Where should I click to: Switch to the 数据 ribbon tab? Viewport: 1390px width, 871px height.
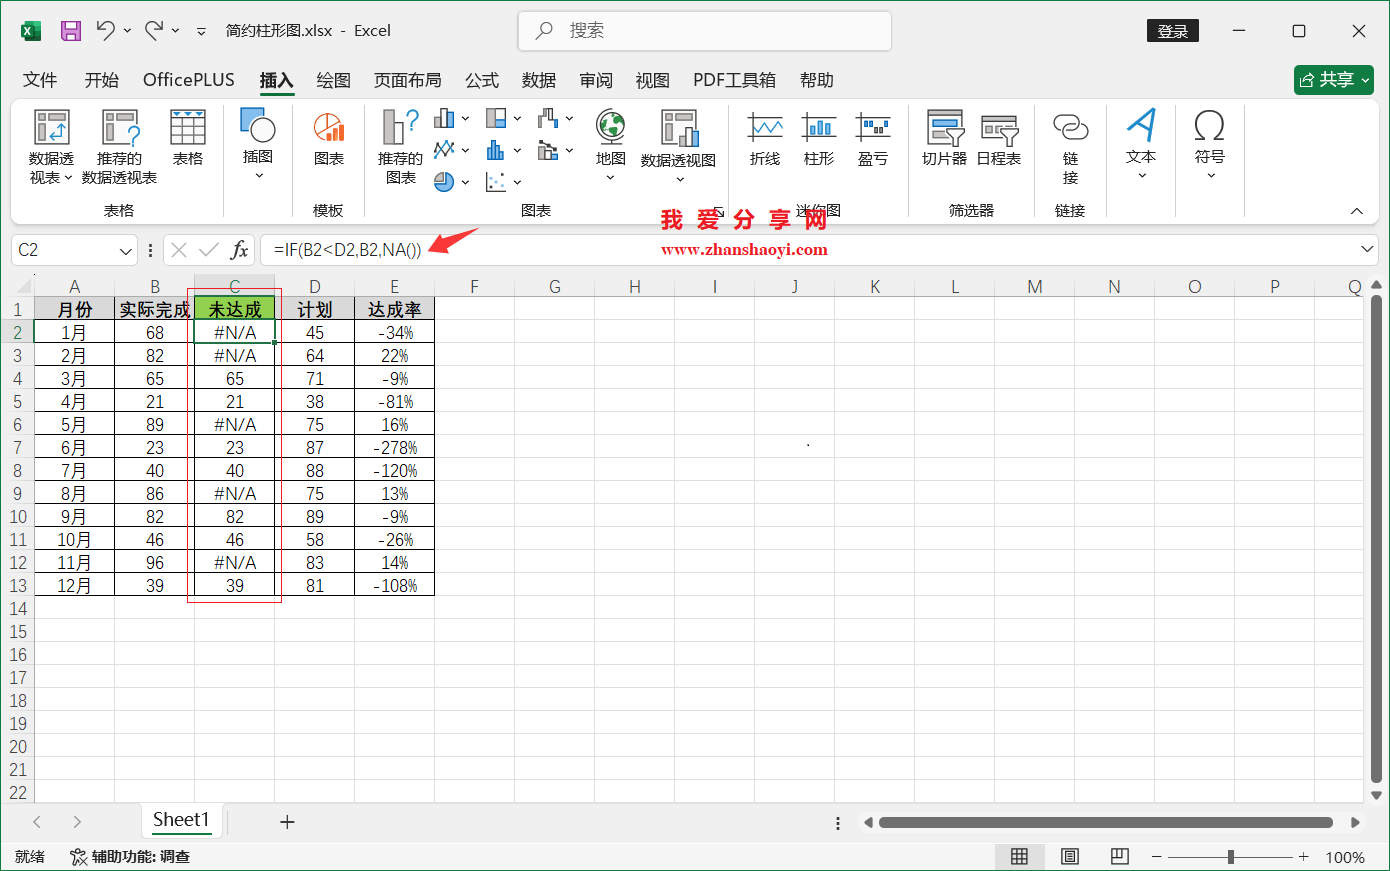538,80
